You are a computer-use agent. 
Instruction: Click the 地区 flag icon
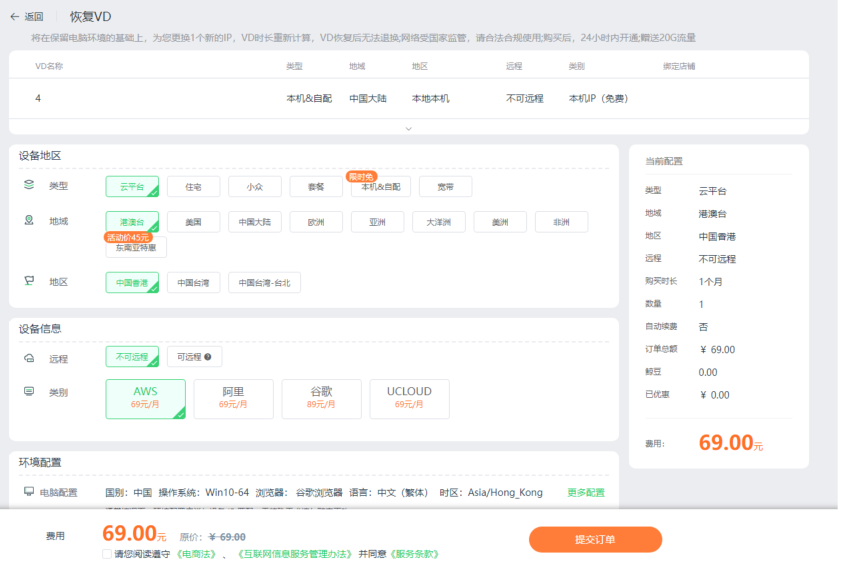(29, 281)
